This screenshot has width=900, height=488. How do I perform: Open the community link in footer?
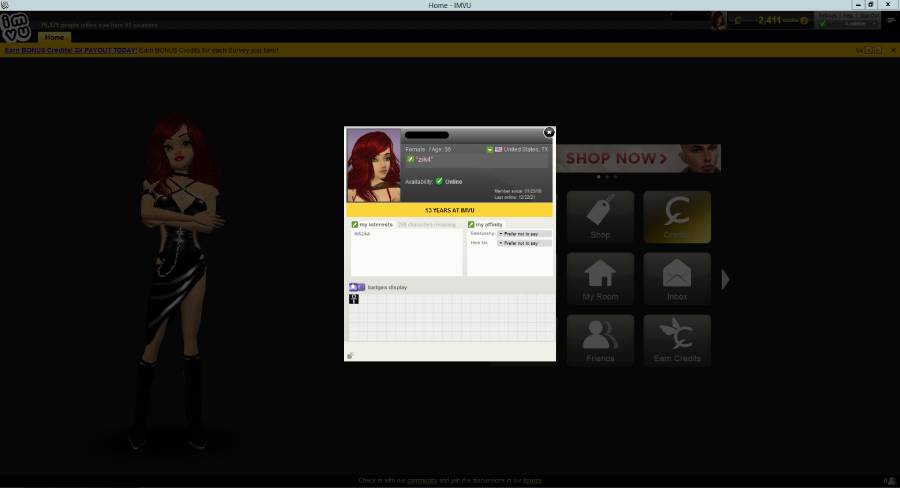(x=422, y=481)
